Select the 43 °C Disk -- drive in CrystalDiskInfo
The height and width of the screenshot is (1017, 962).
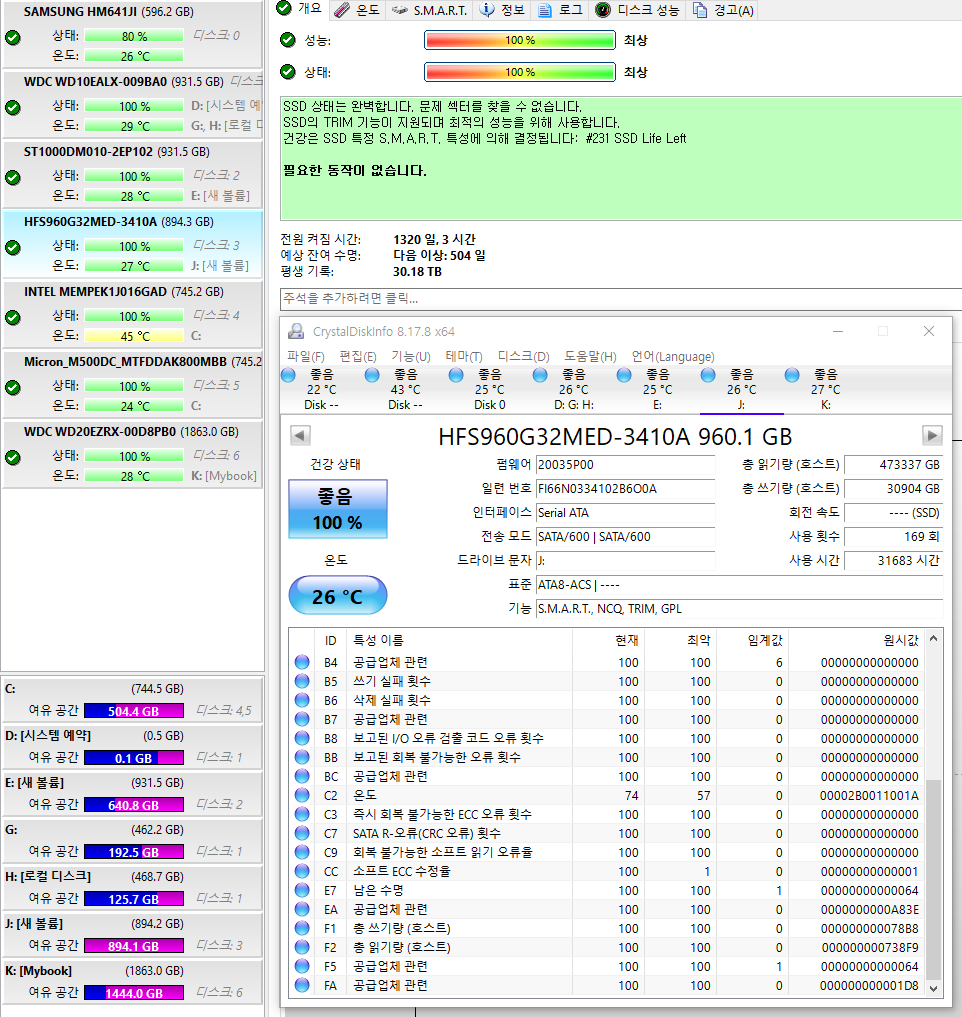coord(405,389)
